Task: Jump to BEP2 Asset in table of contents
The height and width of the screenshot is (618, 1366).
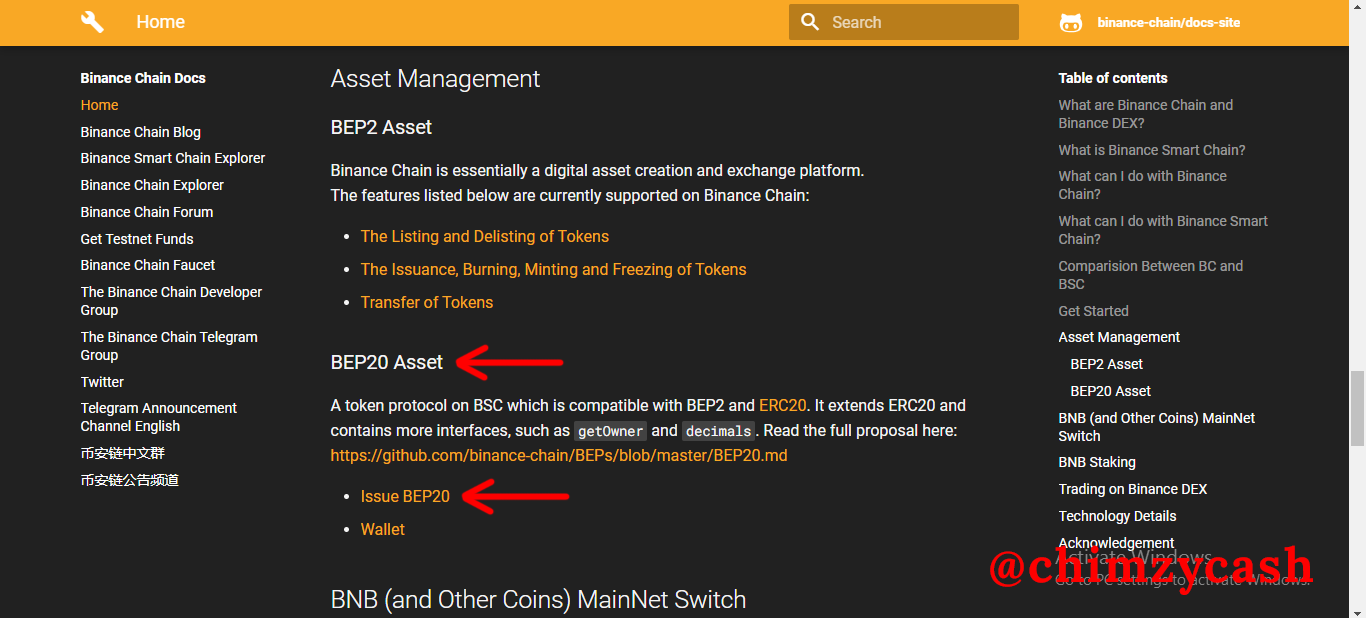Action: click(x=1107, y=364)
